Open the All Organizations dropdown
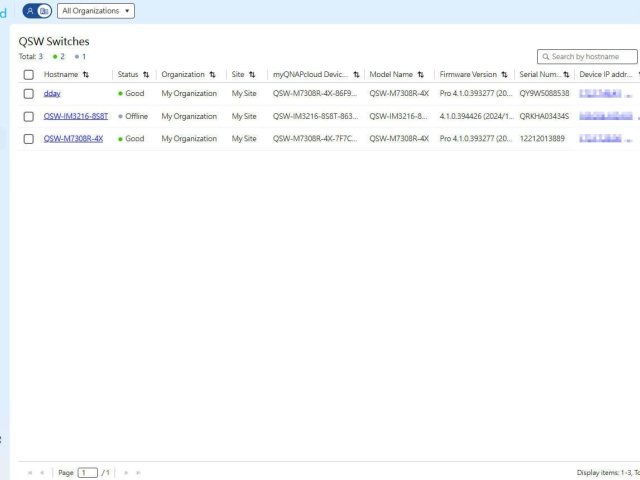Viewport: 640px width, 480px height. (x=96, y=11)
